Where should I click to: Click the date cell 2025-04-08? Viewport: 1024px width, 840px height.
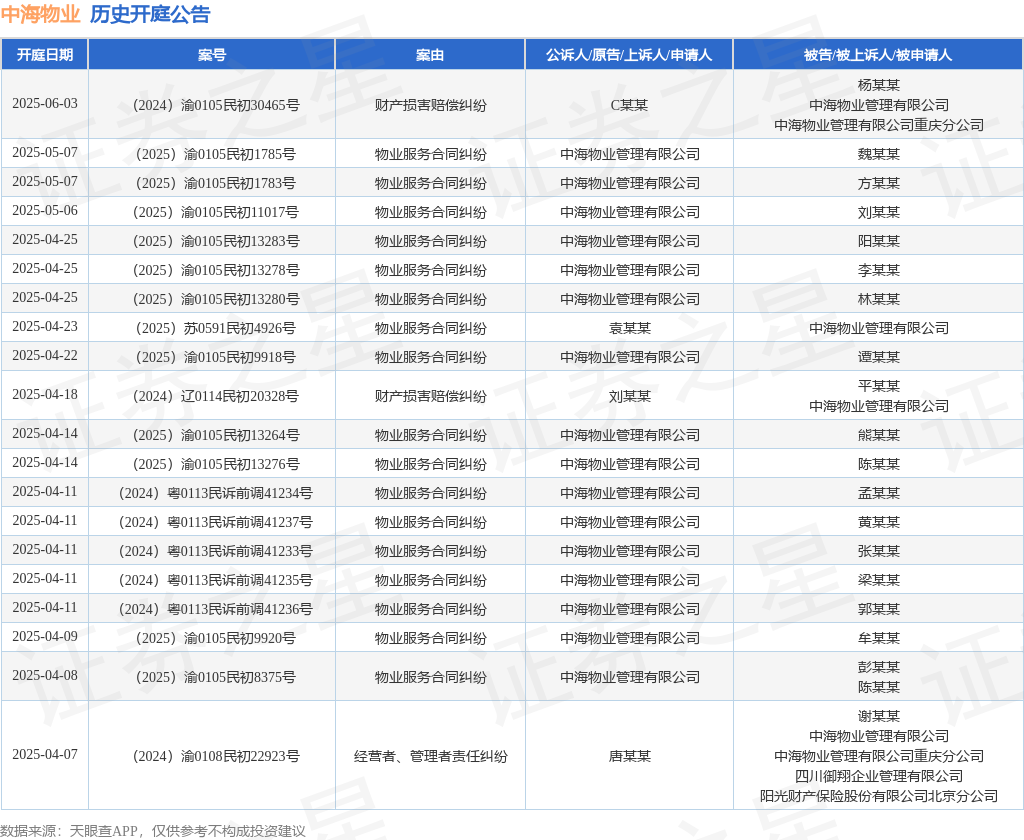tap(44, 675)
